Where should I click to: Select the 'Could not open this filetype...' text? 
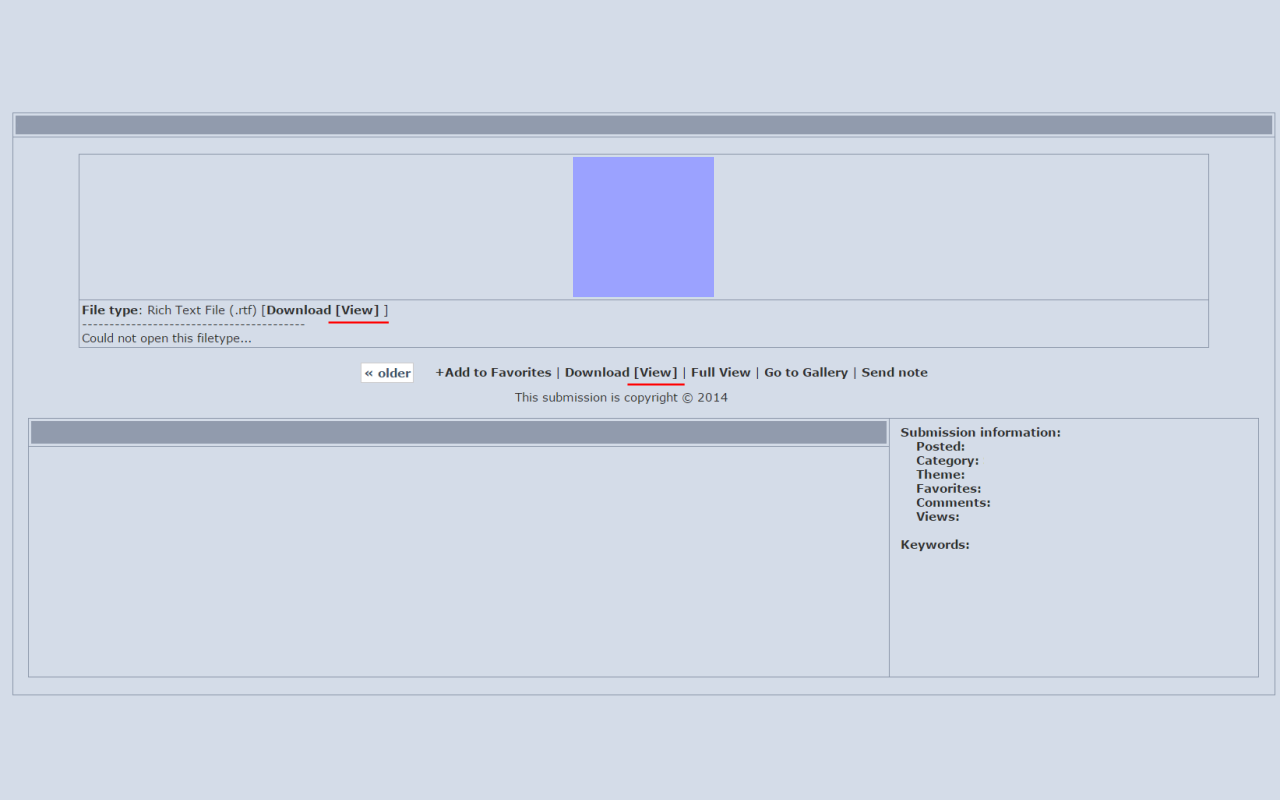167,338
